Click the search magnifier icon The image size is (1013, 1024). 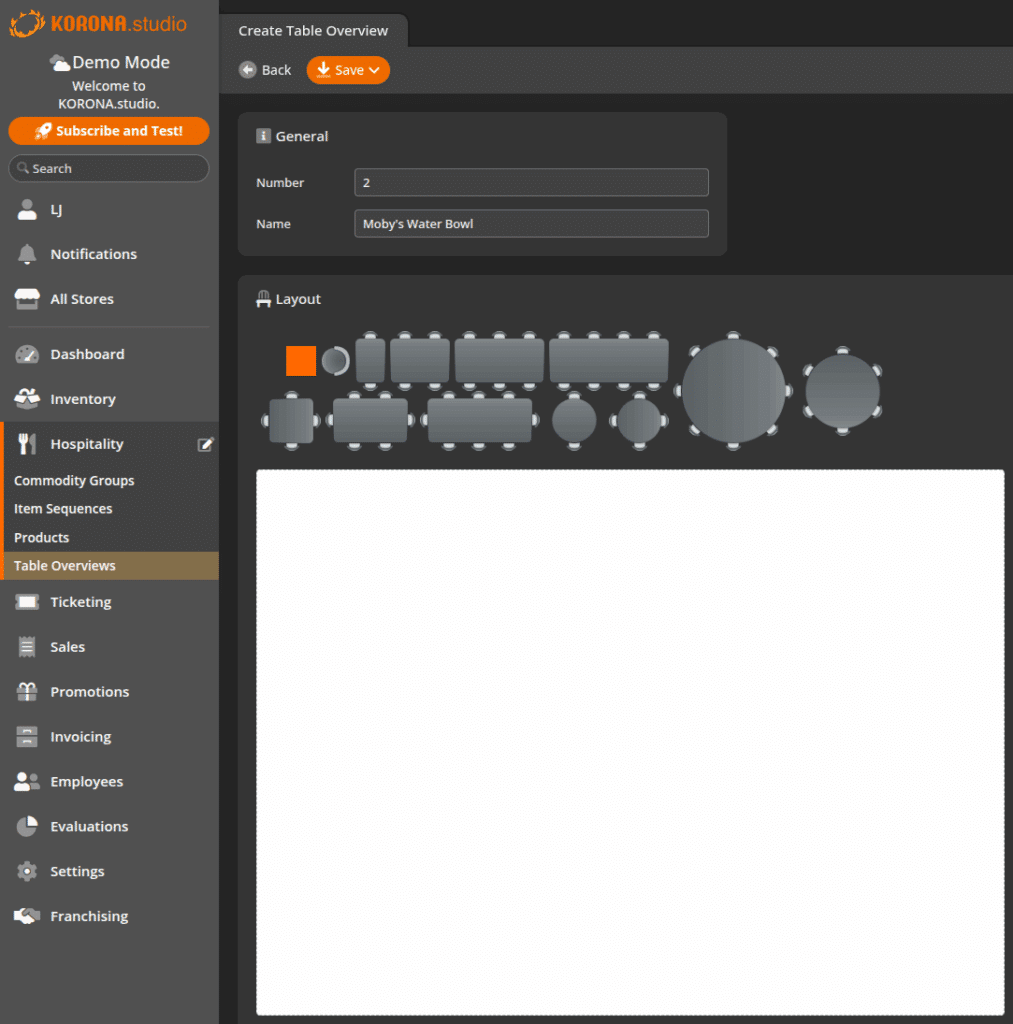click(23, 168)
